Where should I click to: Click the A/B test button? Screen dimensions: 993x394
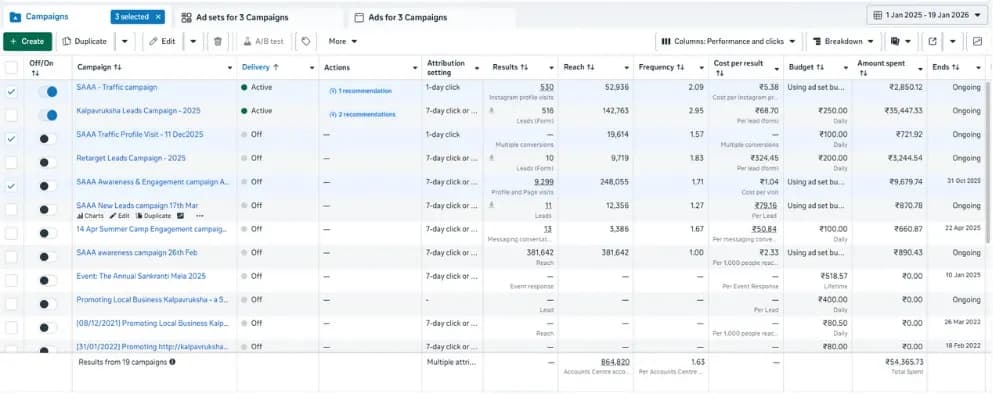coord(264,41)
